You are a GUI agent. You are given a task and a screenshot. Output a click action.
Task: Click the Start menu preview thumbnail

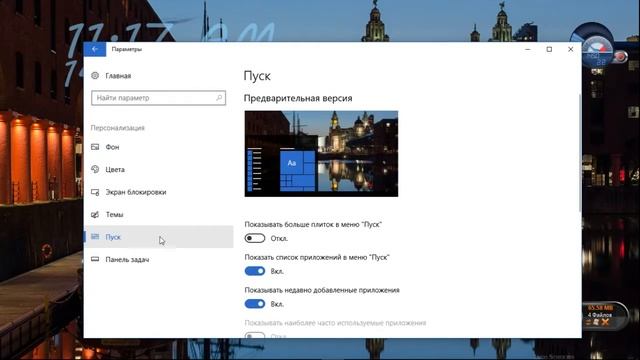(321, 153)
